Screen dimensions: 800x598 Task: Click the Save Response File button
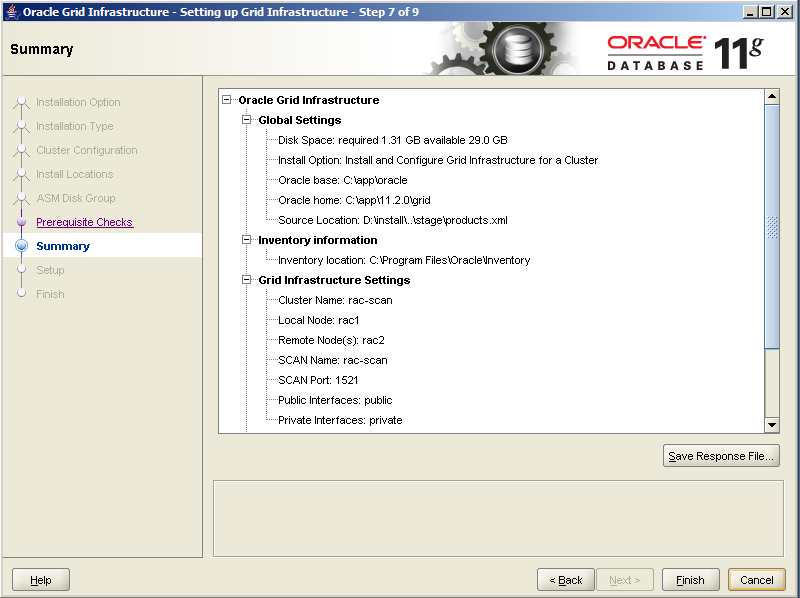coord(721,456)
